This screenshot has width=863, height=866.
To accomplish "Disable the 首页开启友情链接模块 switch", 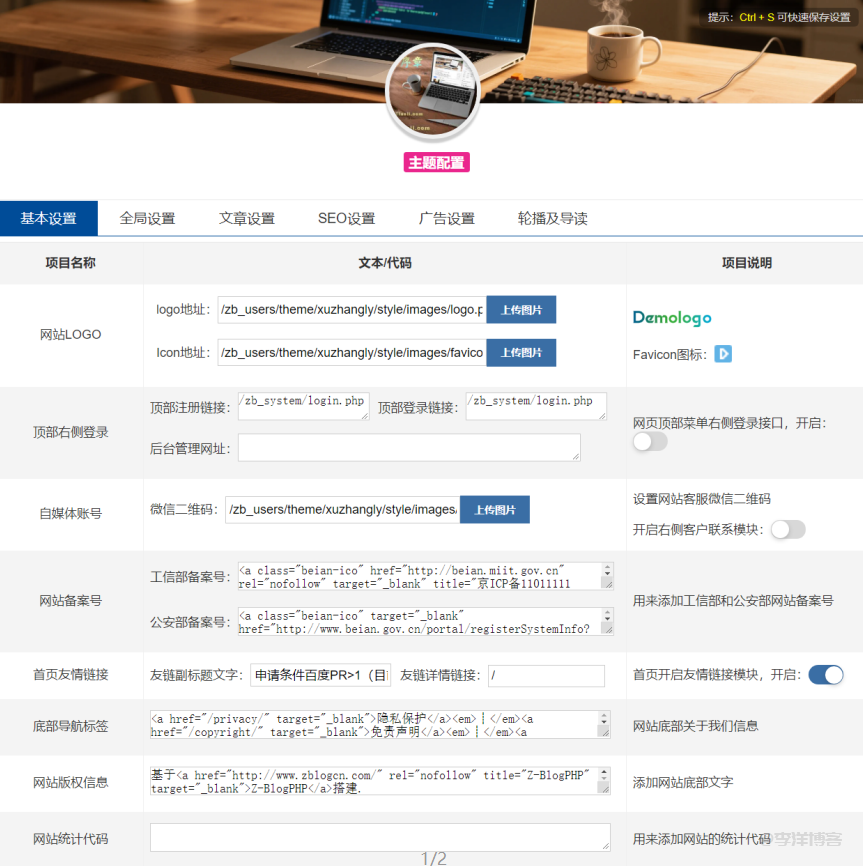I will [x=825, y=675].
